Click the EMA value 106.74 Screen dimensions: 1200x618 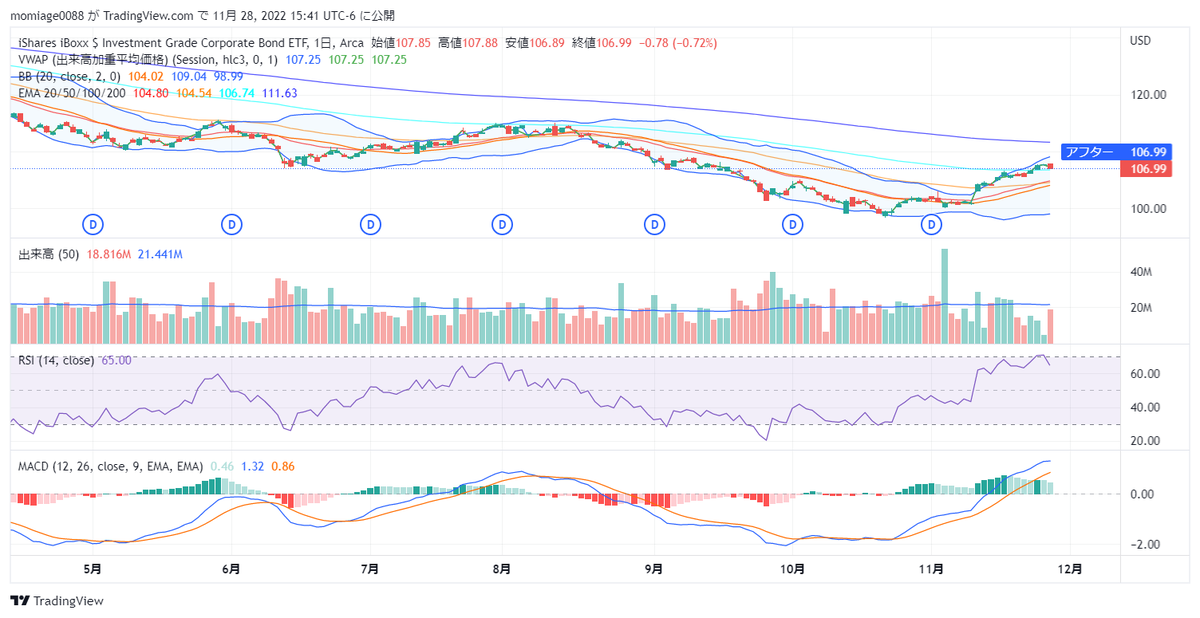237,92
